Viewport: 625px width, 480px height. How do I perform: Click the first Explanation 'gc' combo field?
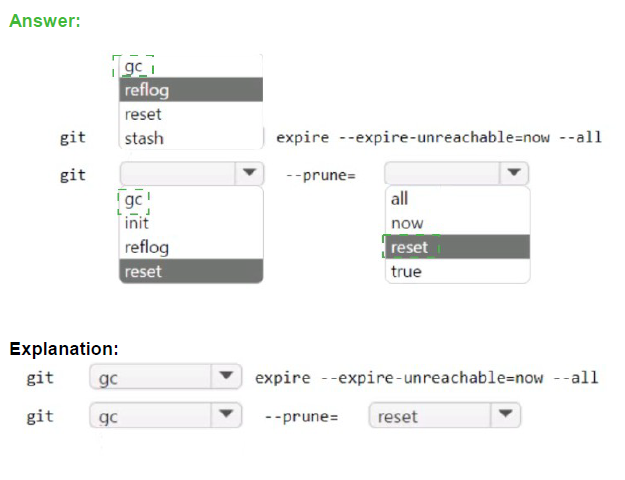point(150,377)
